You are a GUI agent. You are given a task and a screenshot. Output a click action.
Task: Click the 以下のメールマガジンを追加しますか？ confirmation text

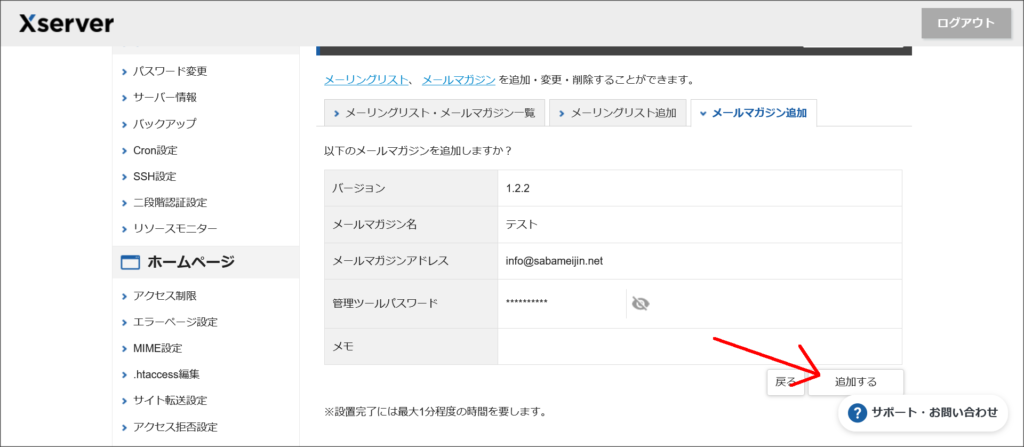[x=418, y=150]
